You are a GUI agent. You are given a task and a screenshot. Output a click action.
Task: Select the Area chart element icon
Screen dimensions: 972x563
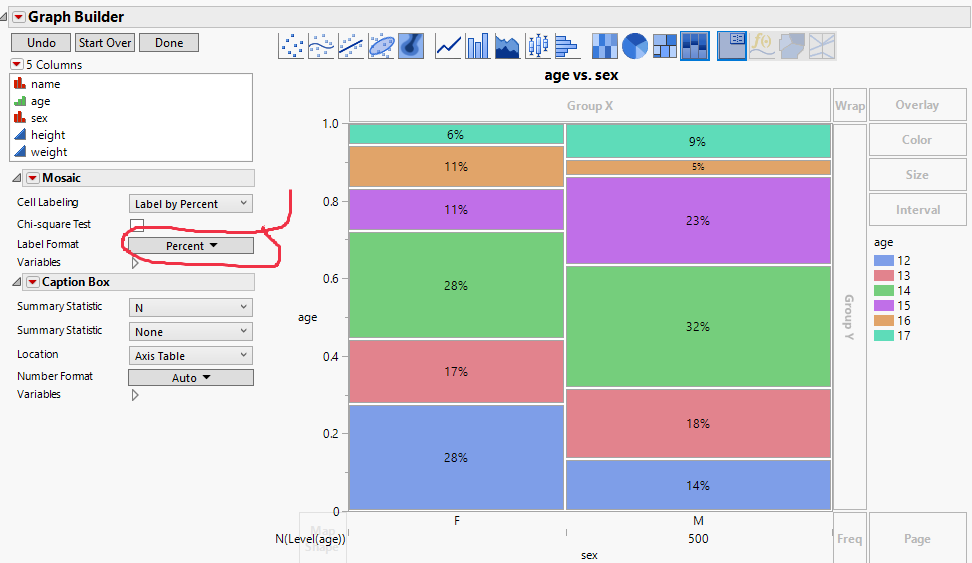coord(508,46)
